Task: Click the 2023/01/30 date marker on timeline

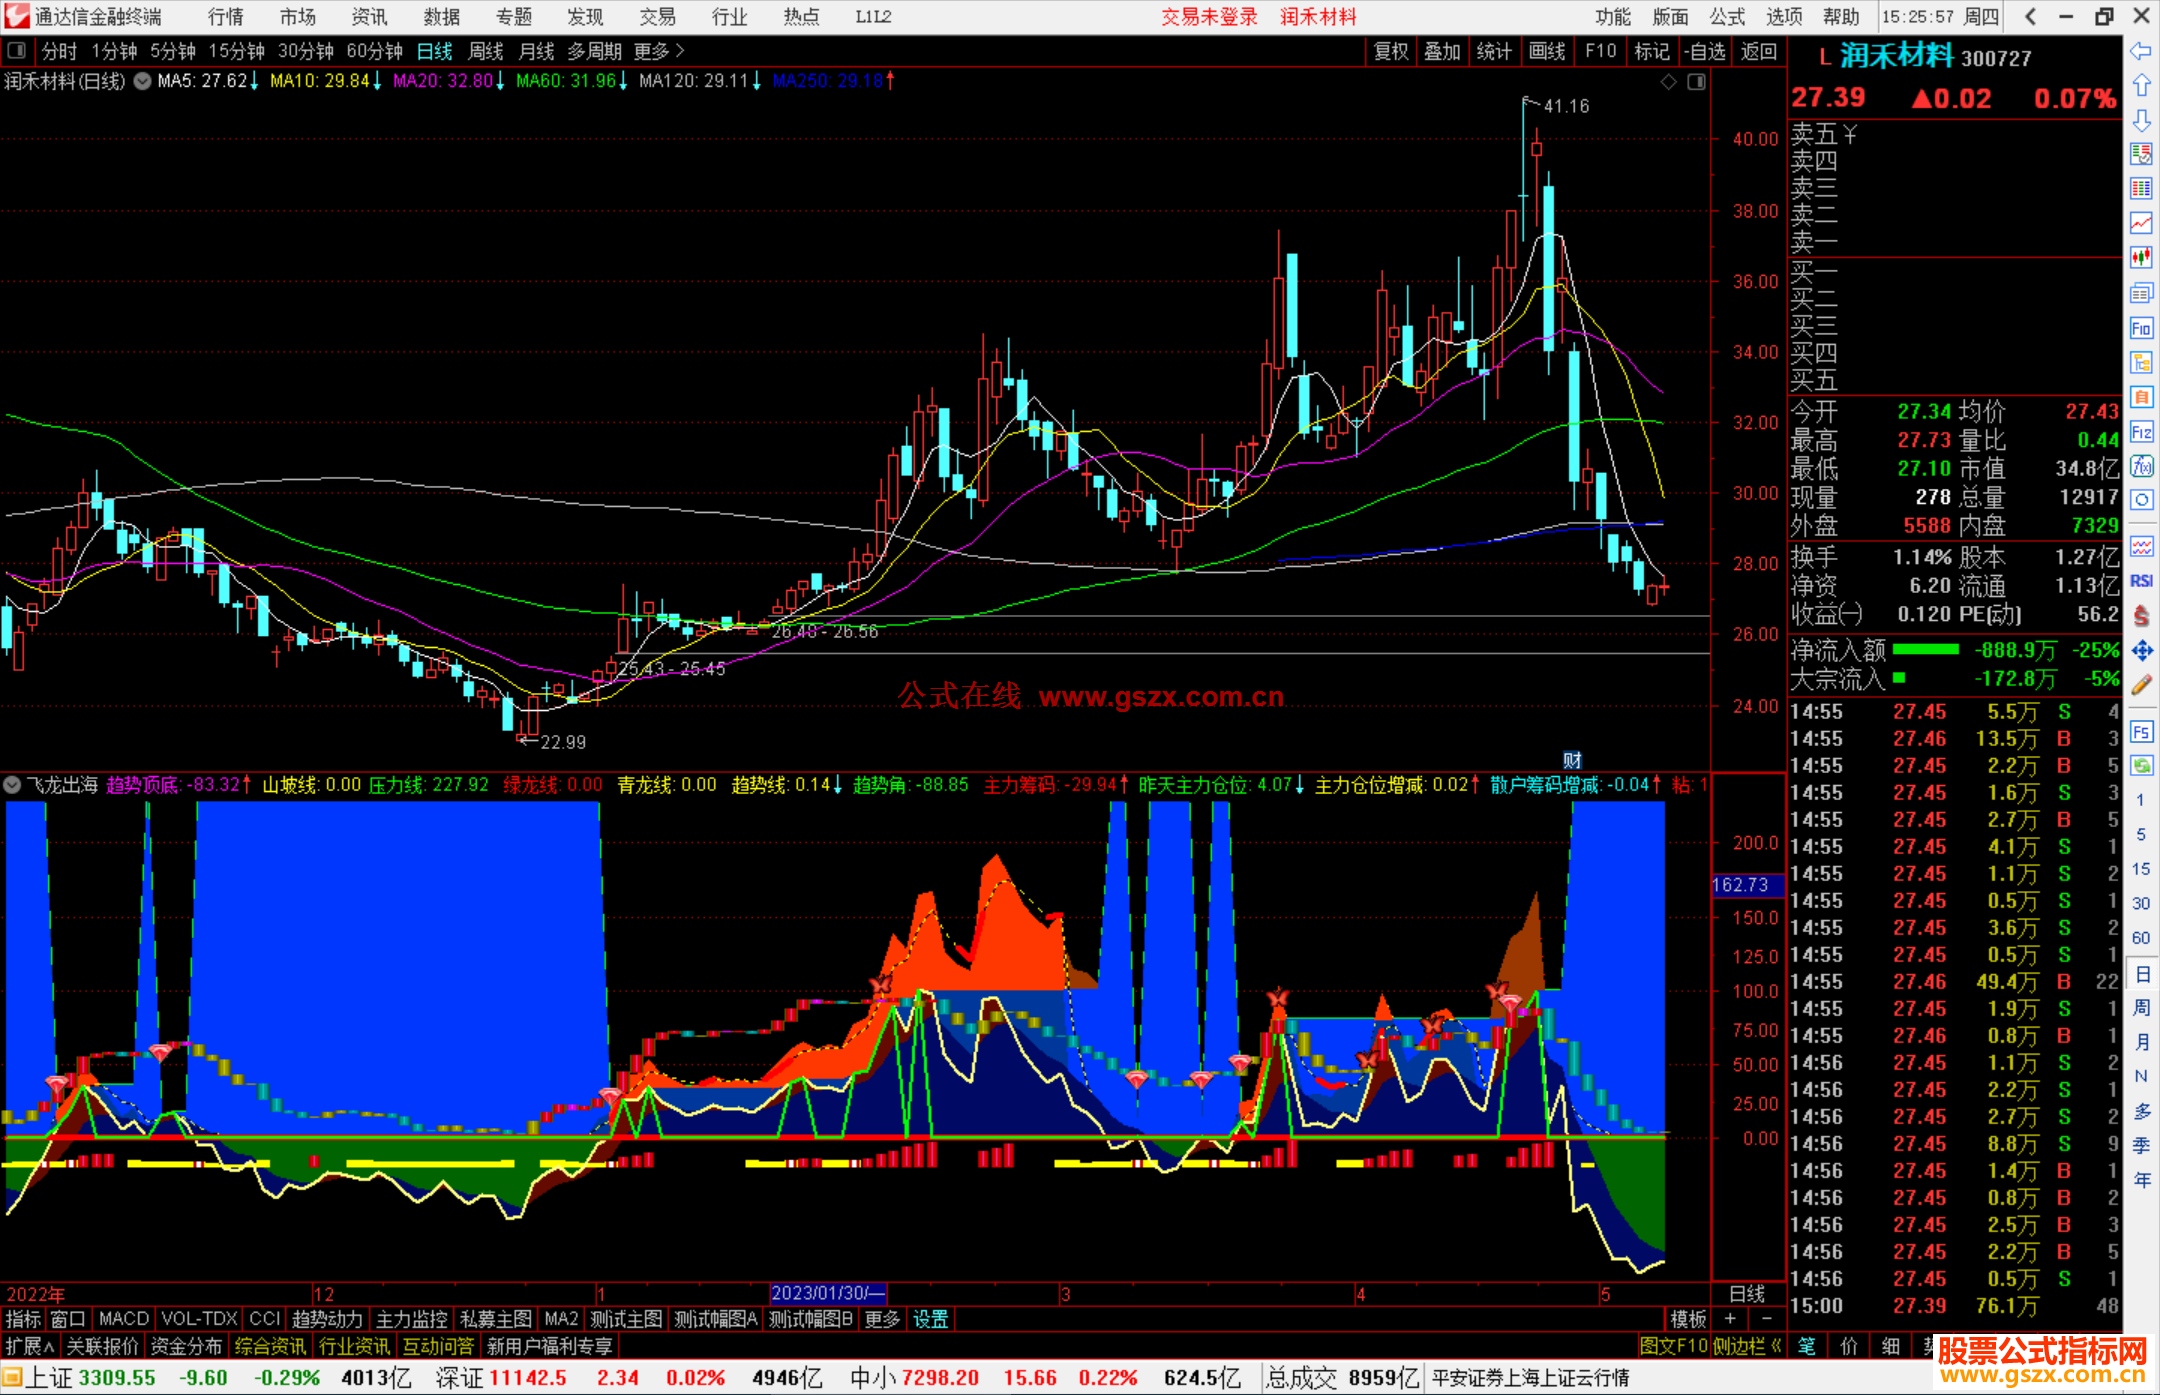Action: 827,1293
